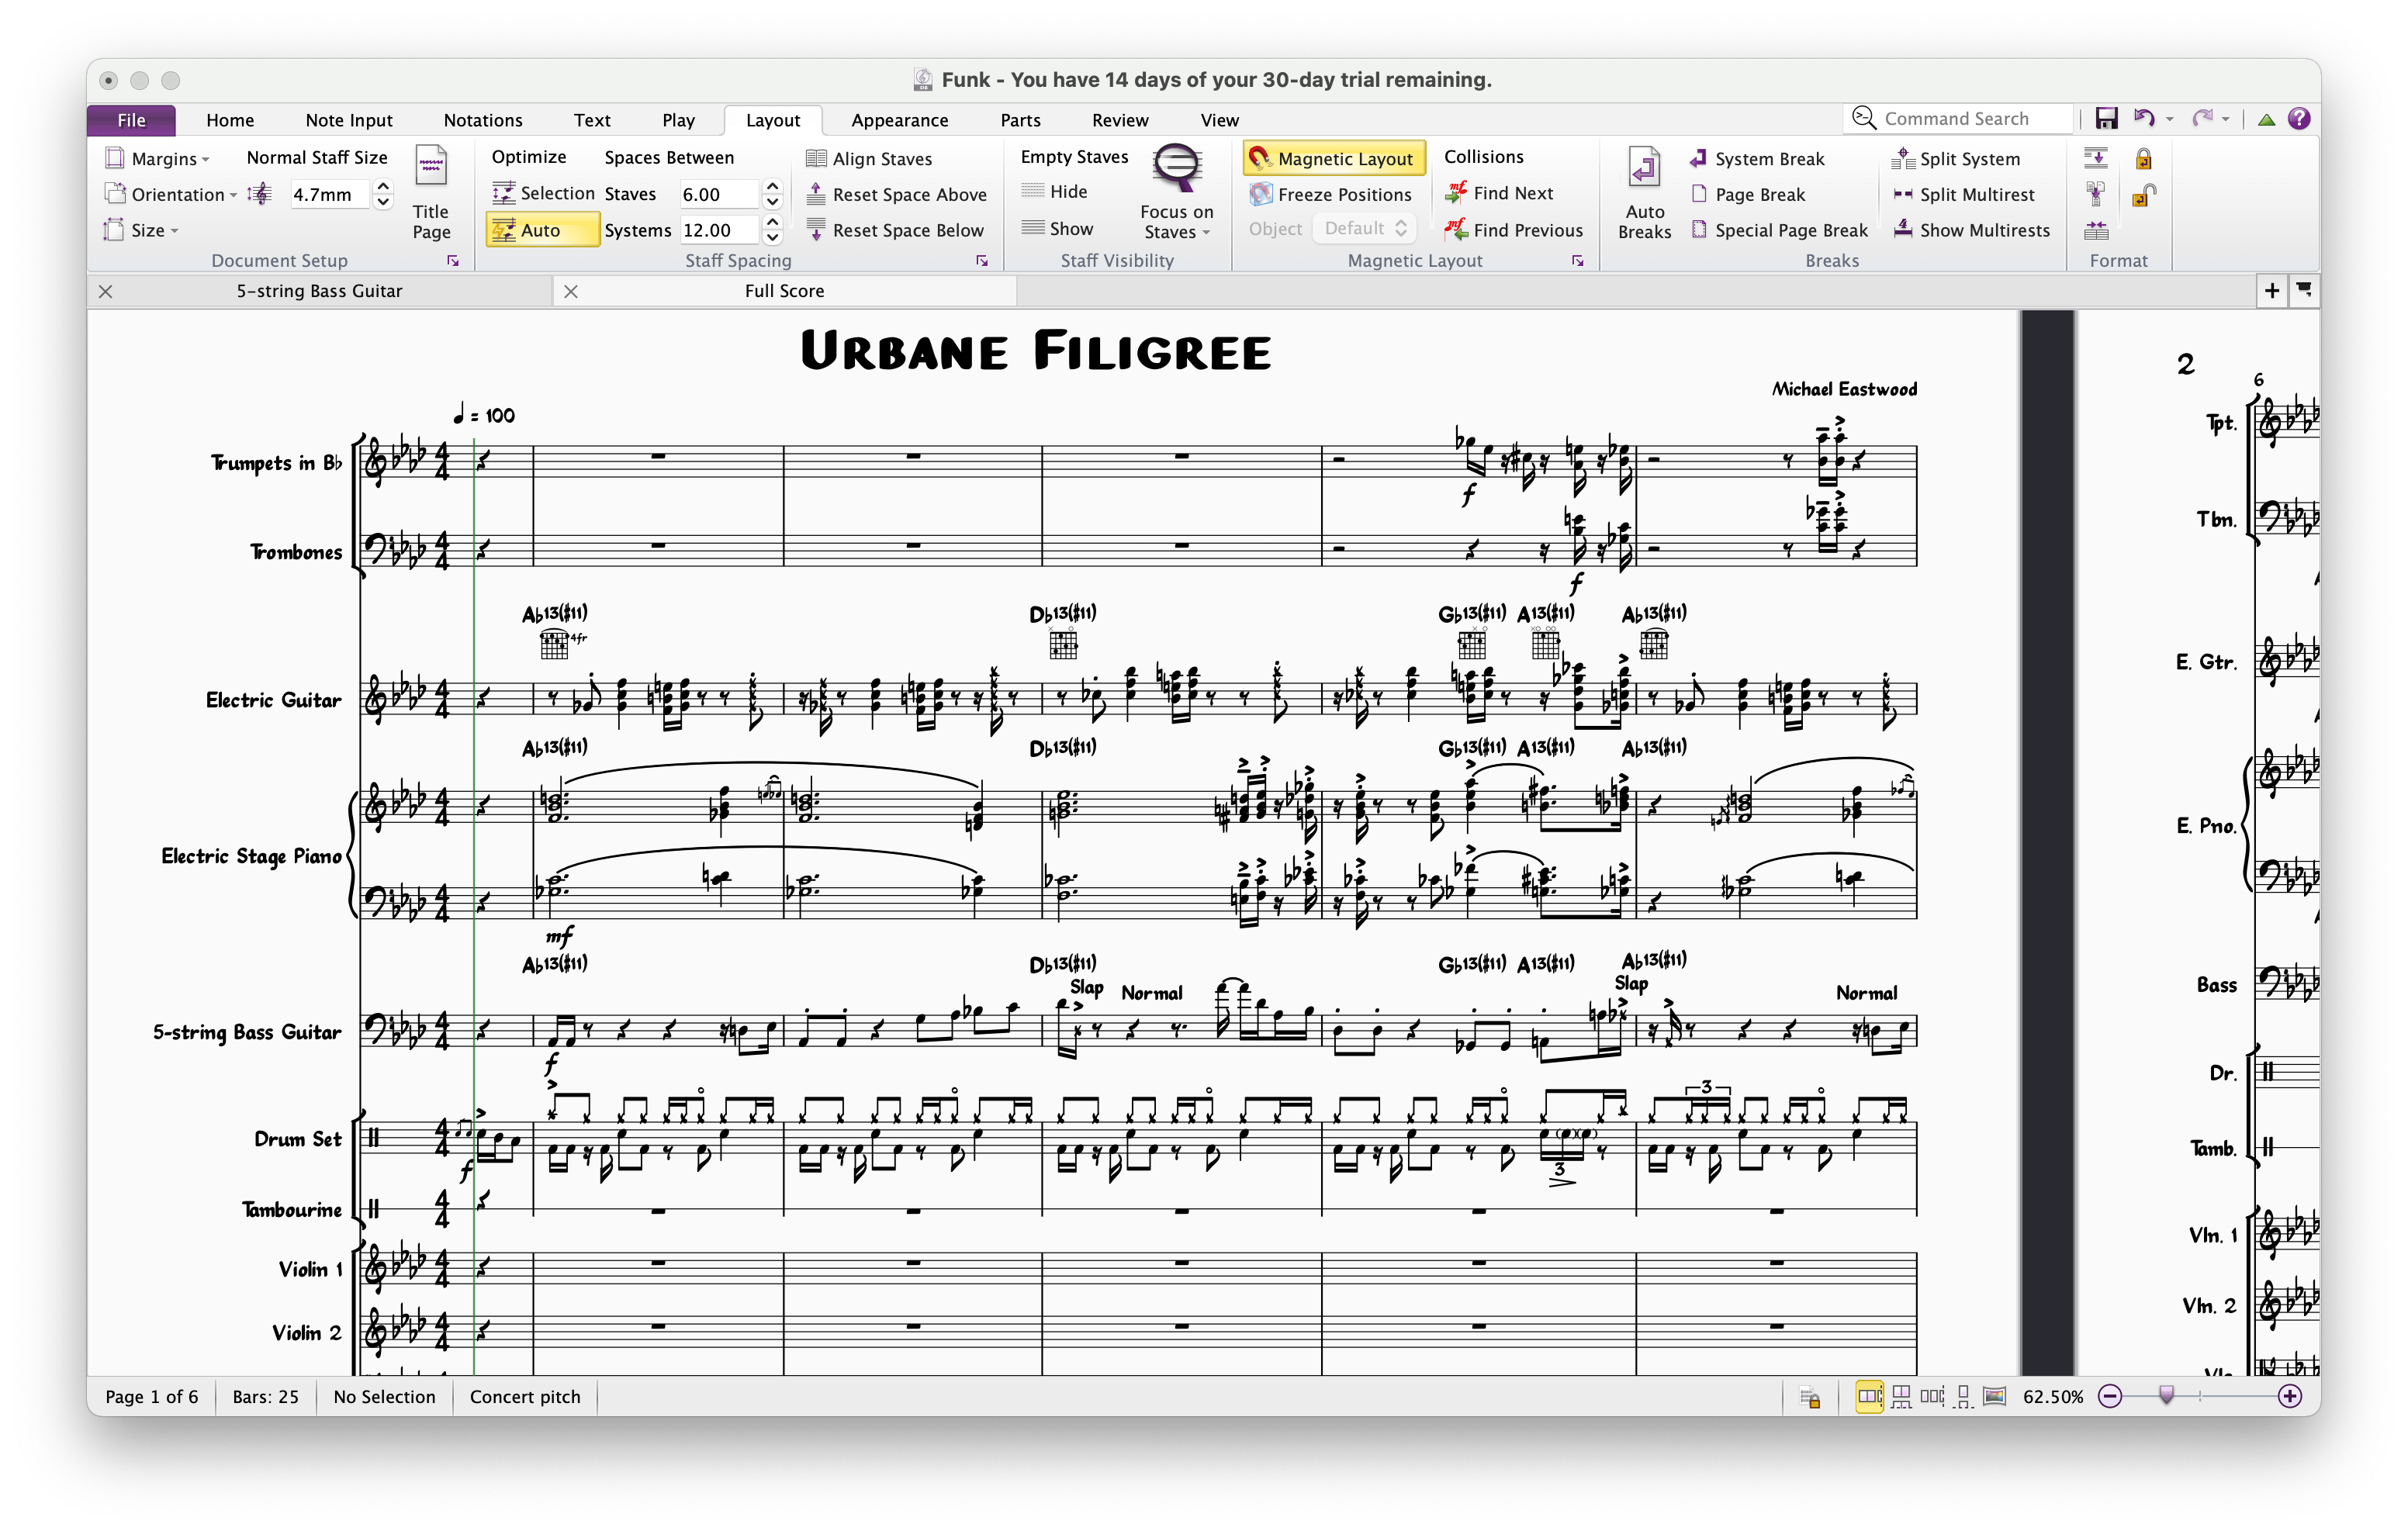Open the Magnetic Layout Object Default dropdown
2408x1531 pixels.
click(1365, 229)
